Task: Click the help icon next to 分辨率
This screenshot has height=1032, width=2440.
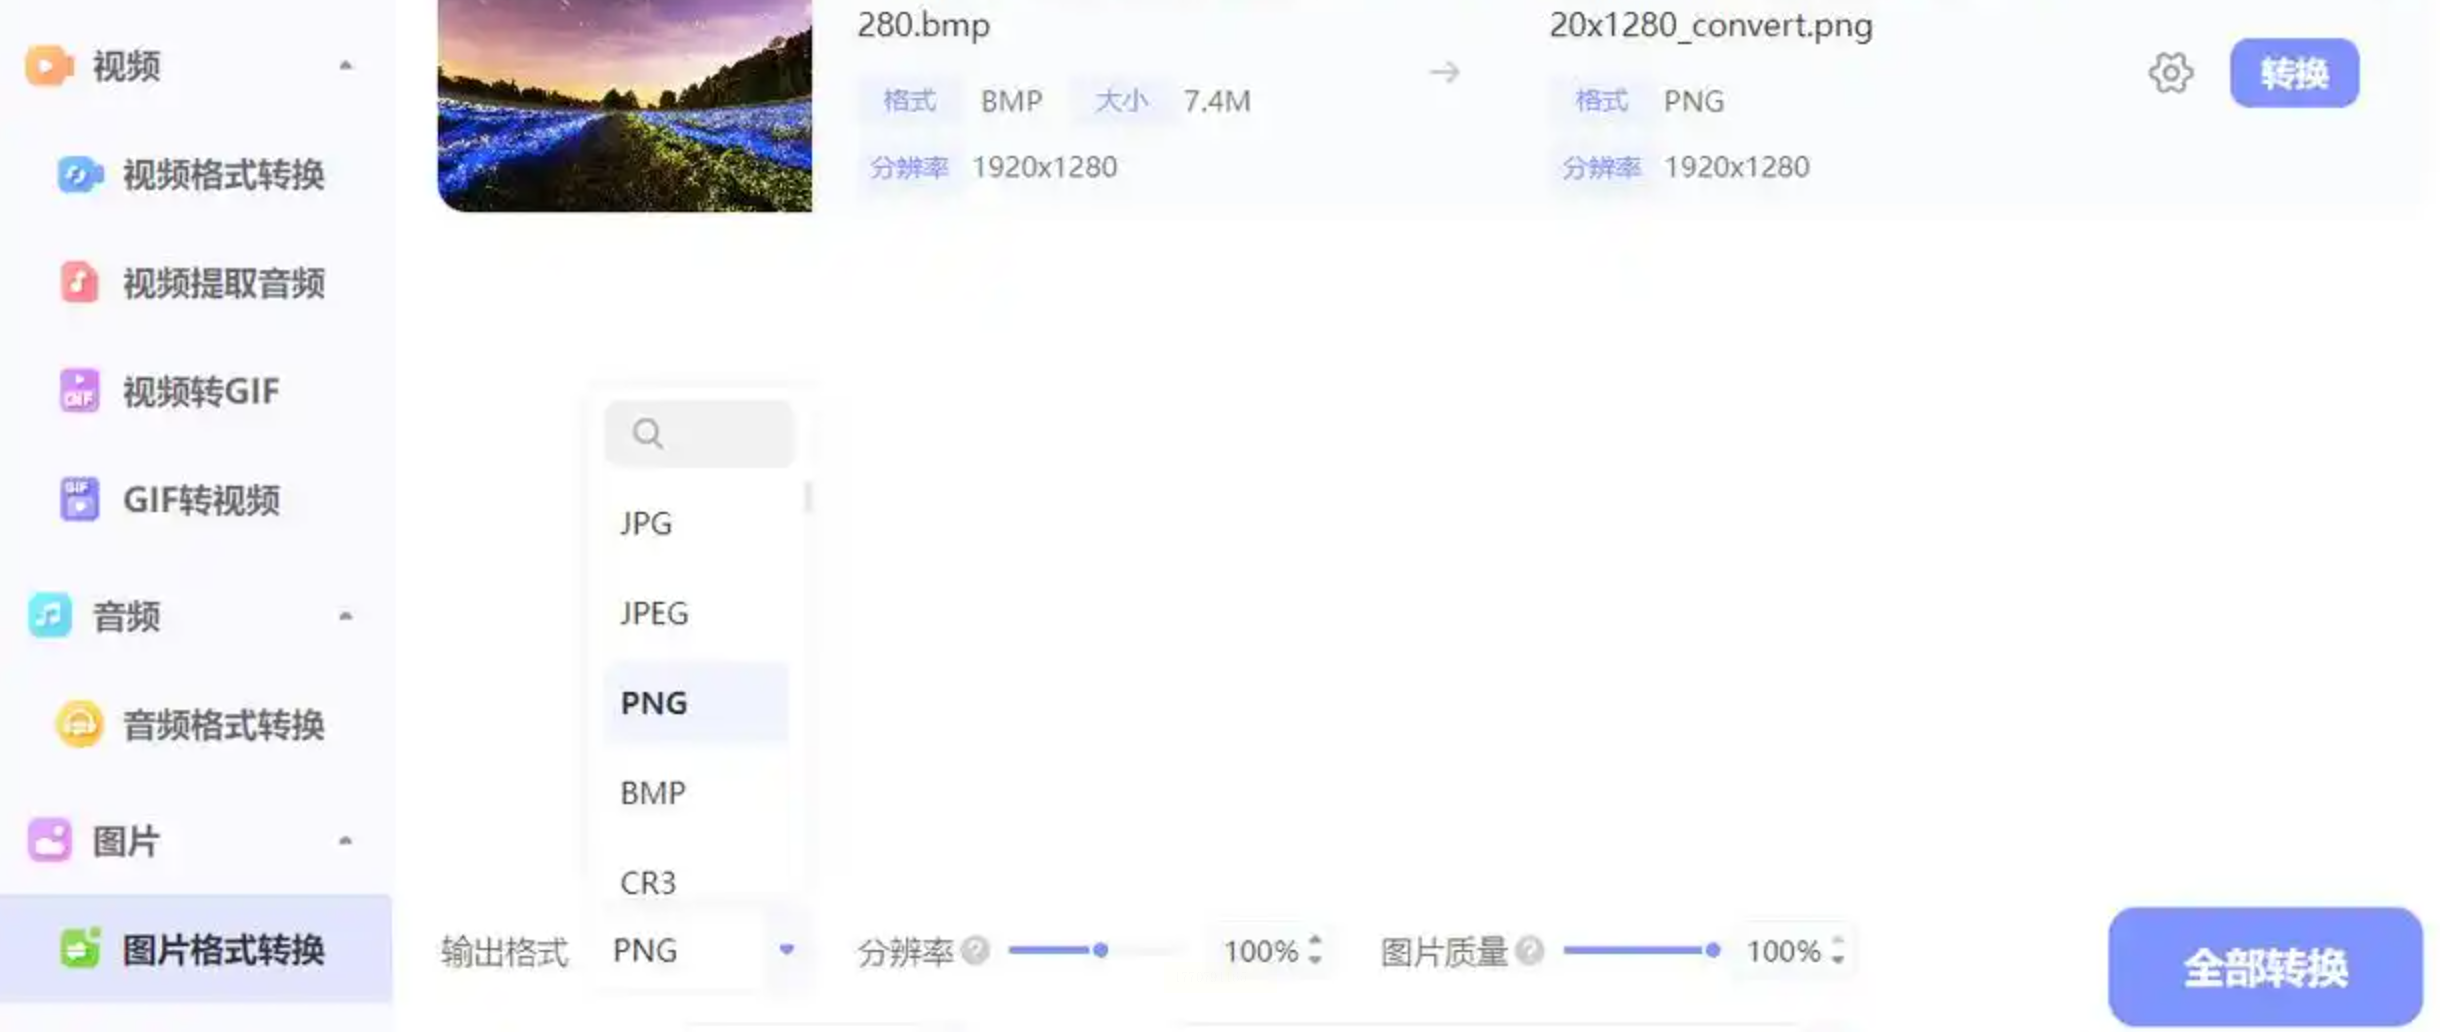Action: [976, 950]
